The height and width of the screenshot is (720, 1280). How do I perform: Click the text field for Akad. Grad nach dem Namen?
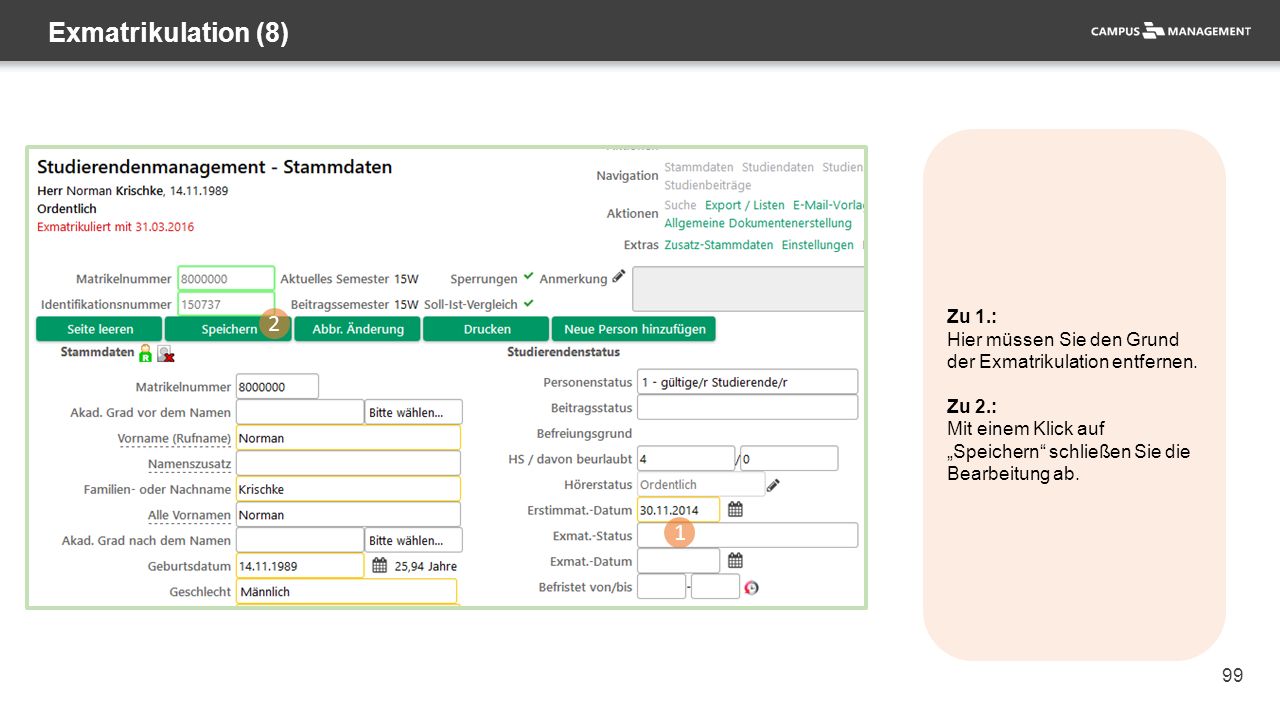(300, 540)
